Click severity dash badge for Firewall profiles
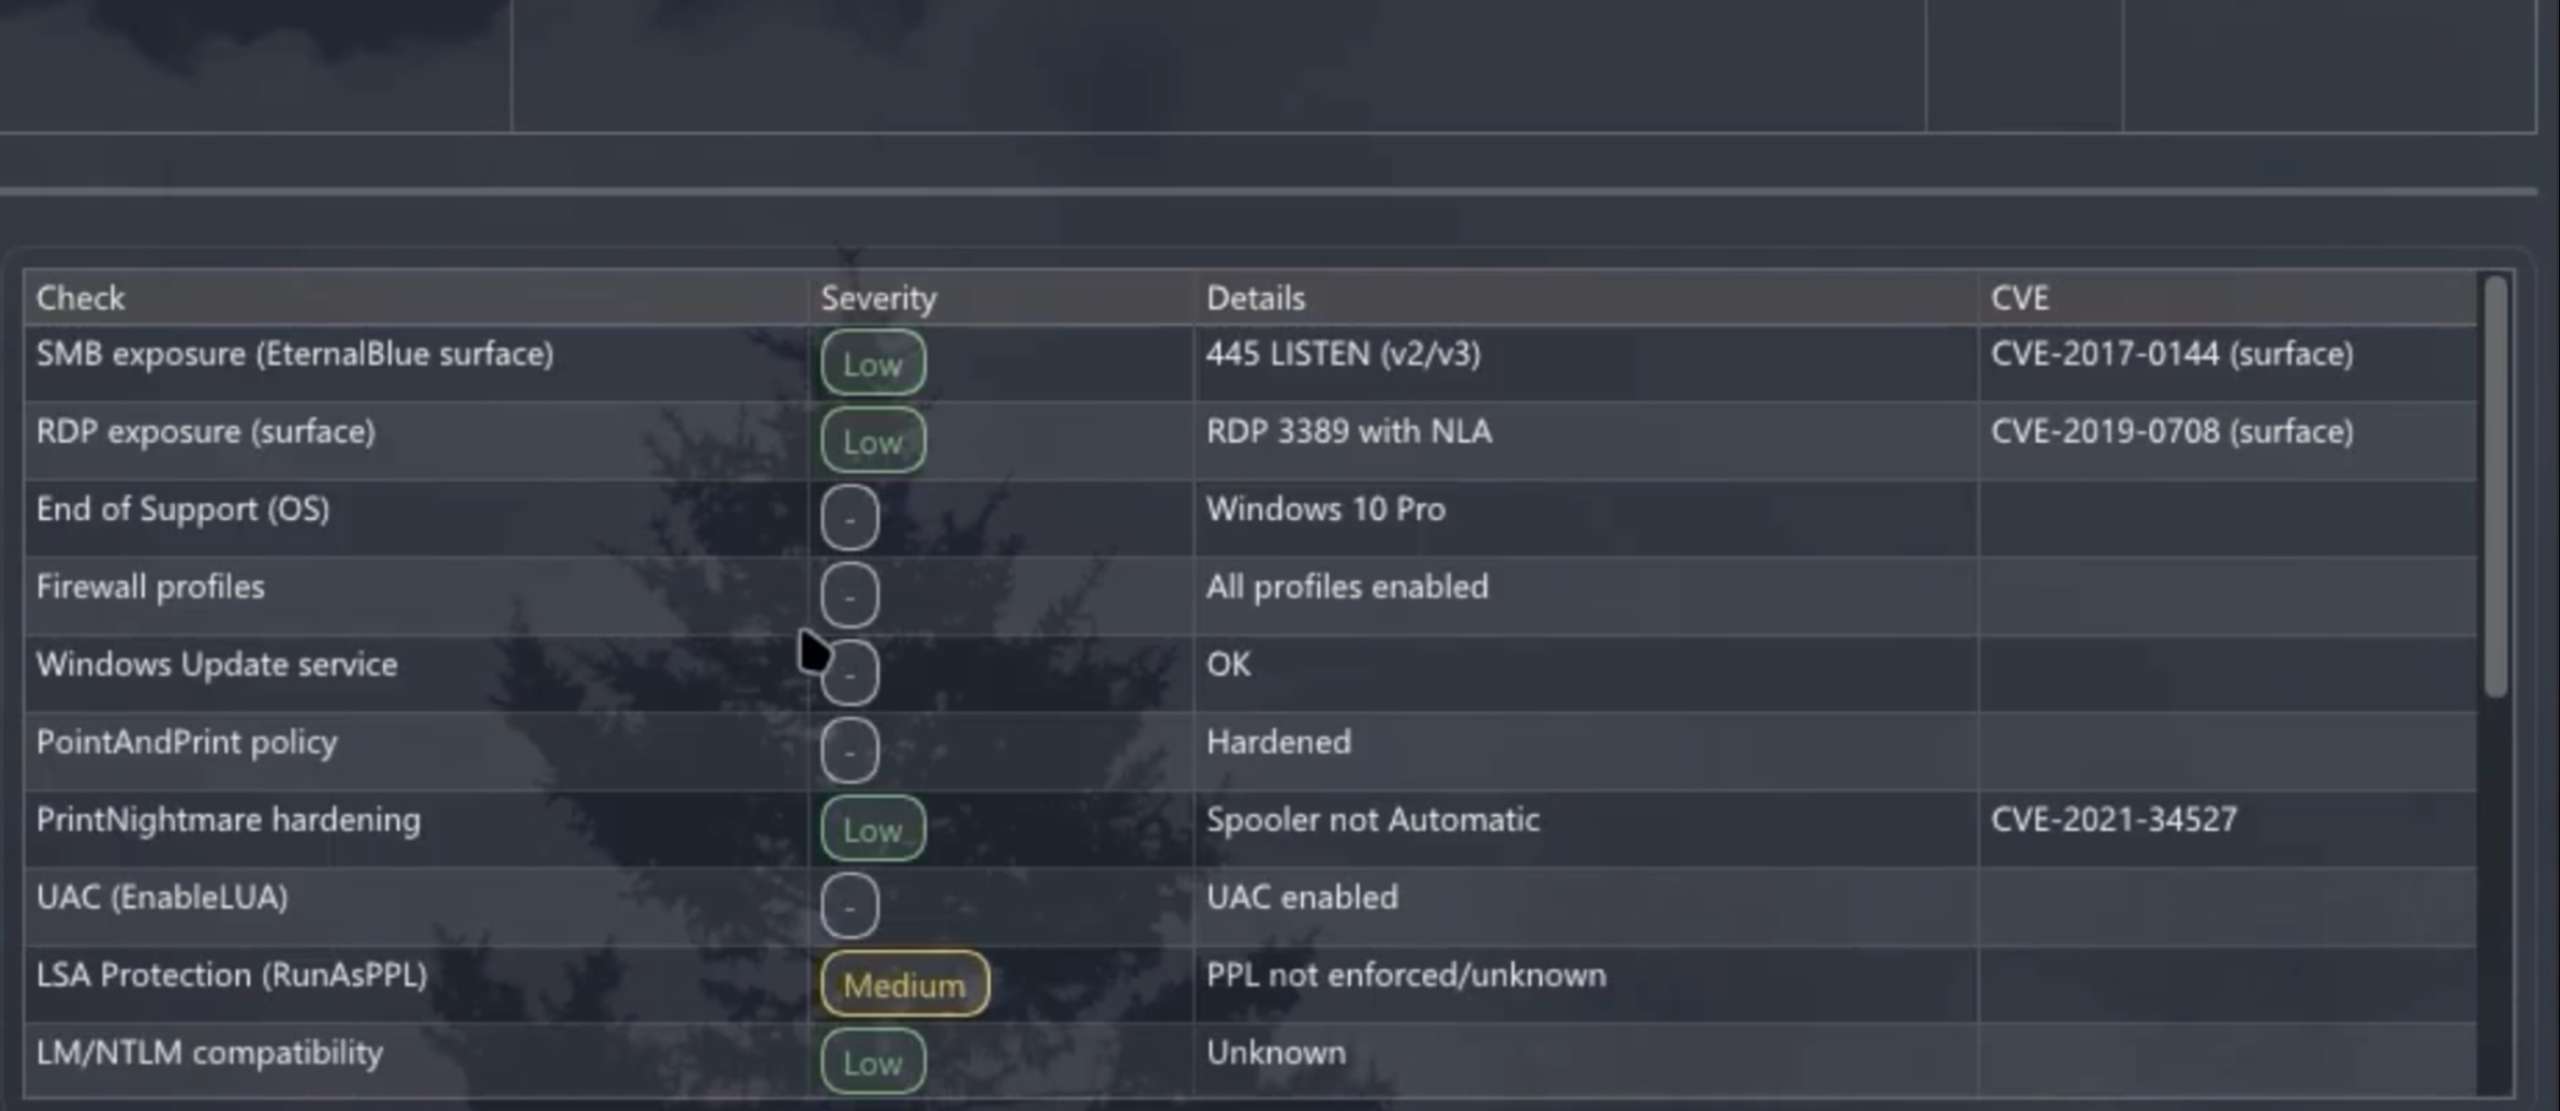Viewport: 2560px width, 1111px height. (x=849, y=596)
